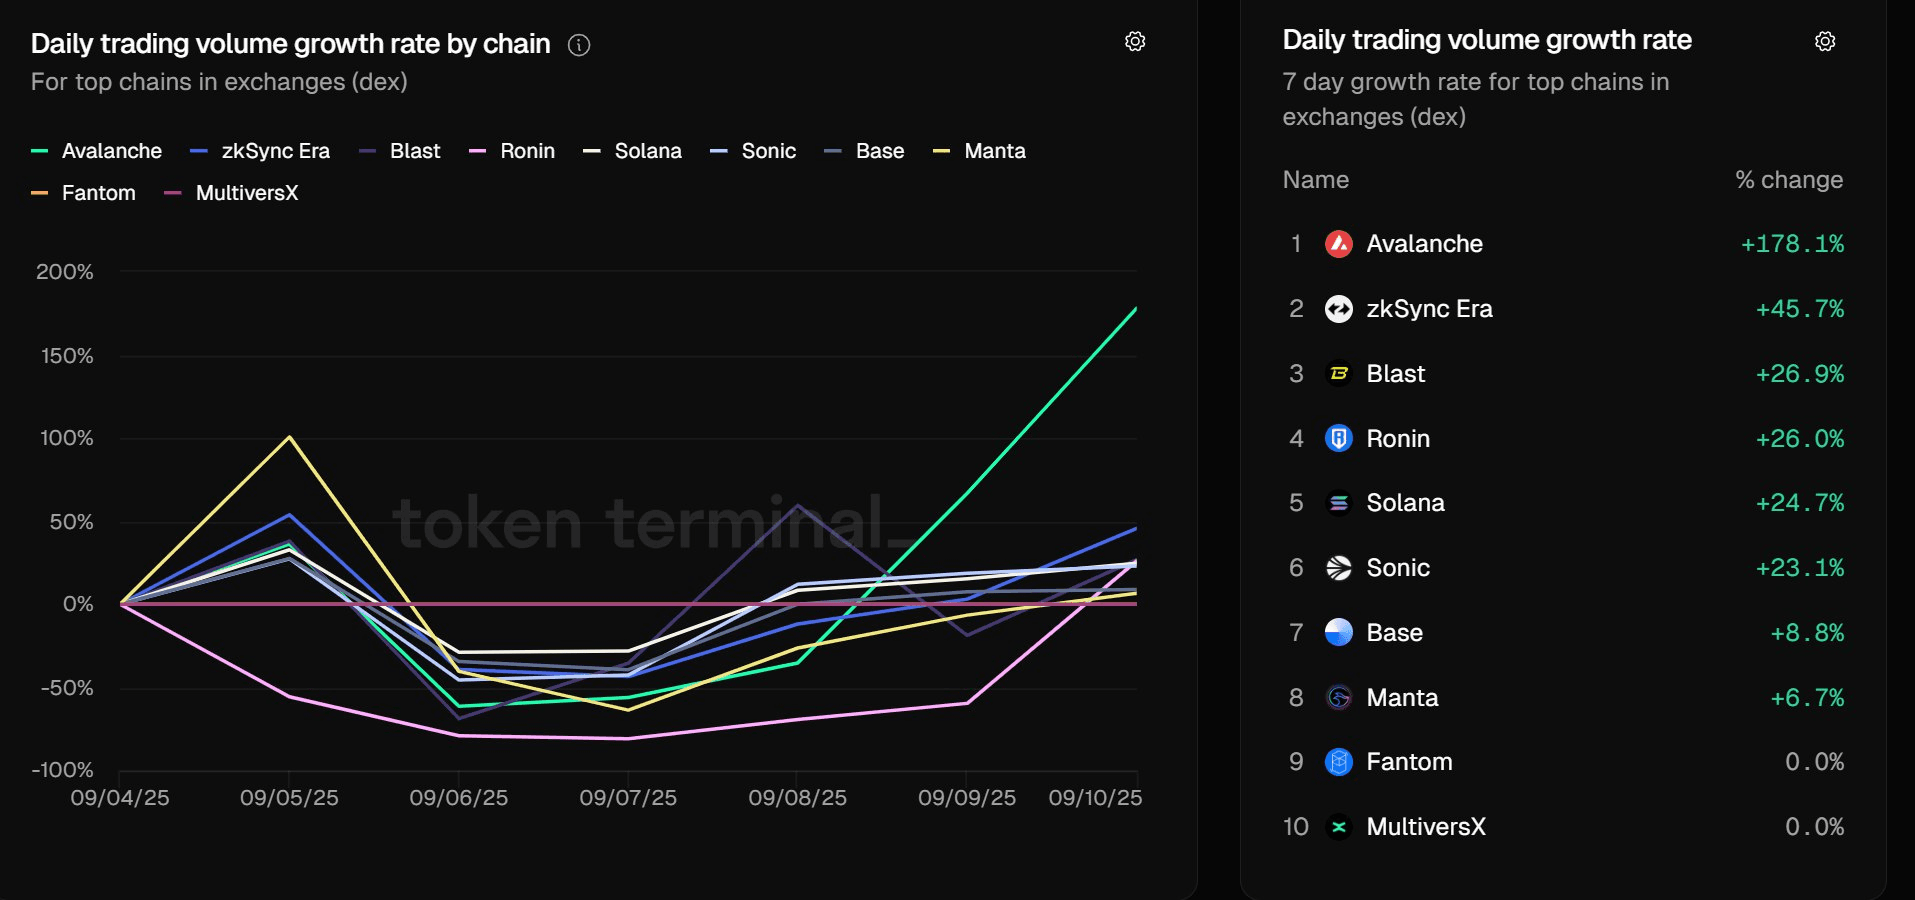
Task: Sort table by the % change header
Action: [x=1789, y=180]
